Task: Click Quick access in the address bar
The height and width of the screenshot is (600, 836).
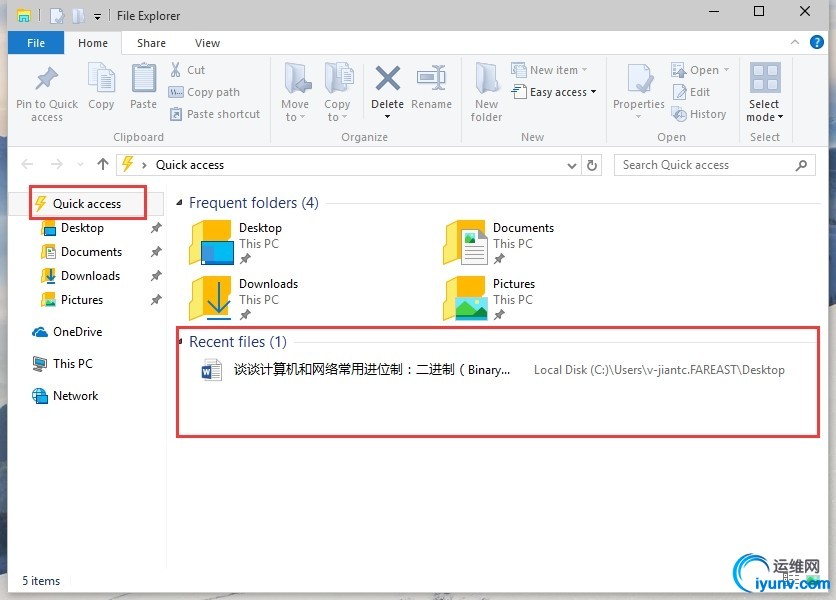Action: pos(190,165)
